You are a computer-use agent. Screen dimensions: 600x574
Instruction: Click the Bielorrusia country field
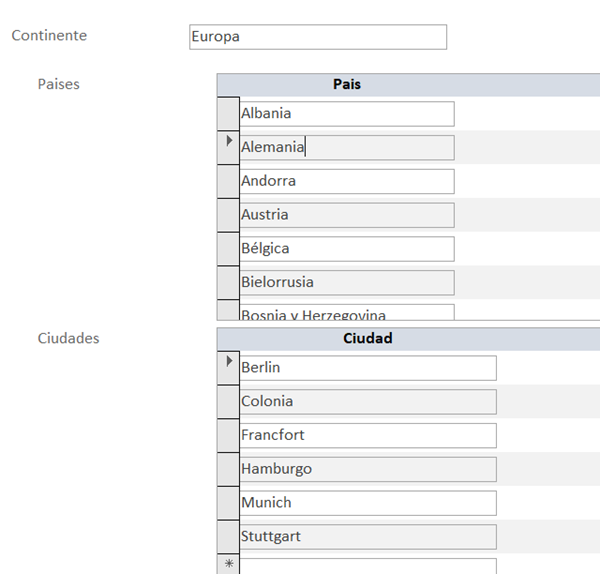pyautogui.click(x=346, y=283)
